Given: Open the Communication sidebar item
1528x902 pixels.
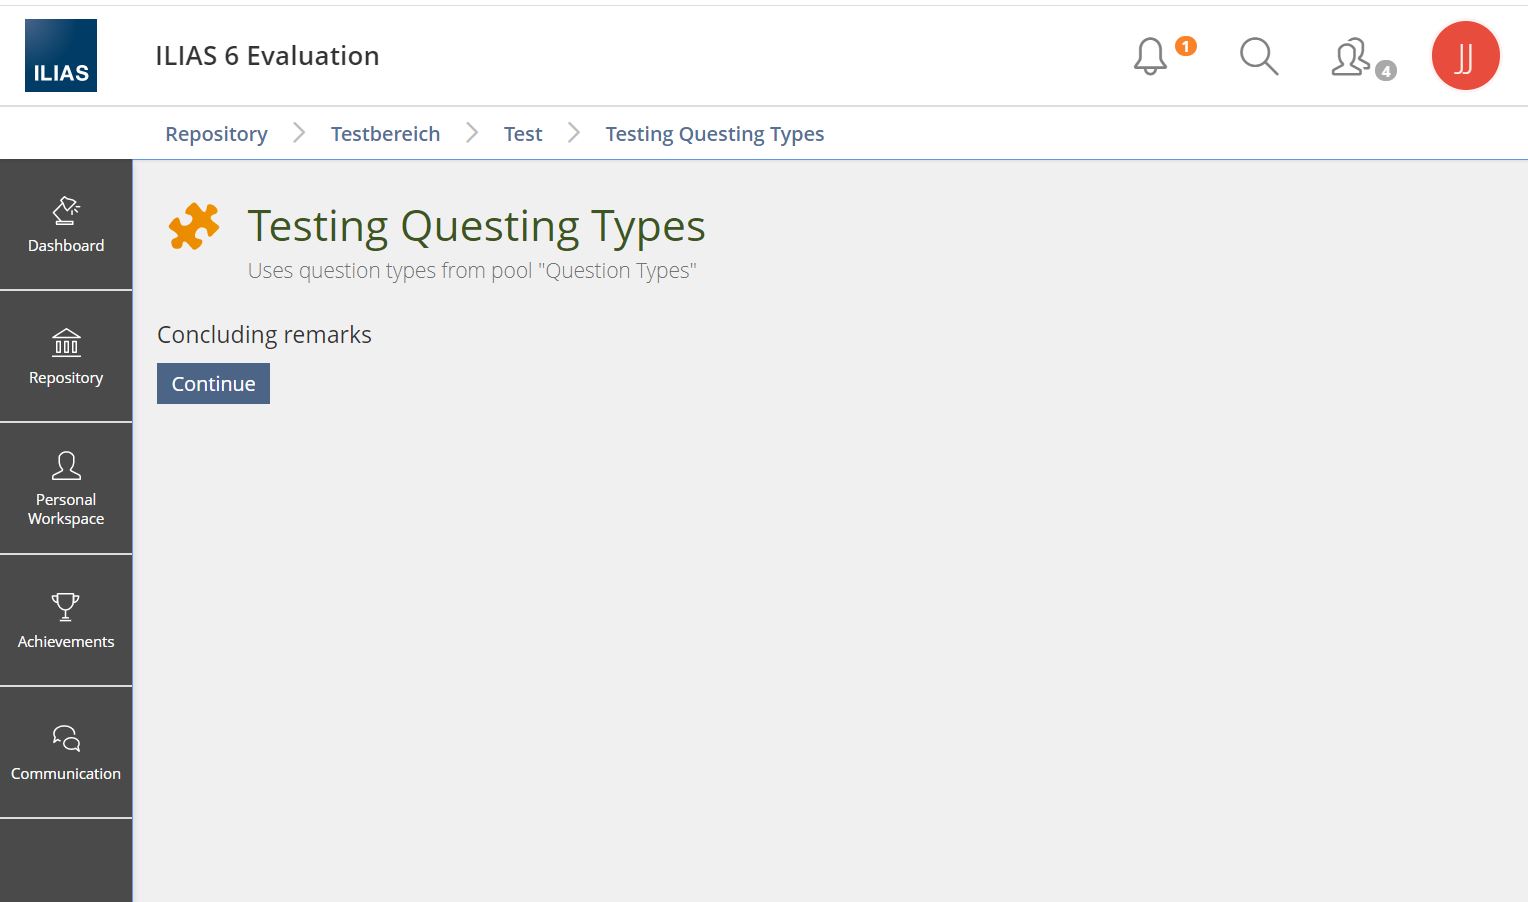Looking at the screenshot, I should (x=66, y=753).
